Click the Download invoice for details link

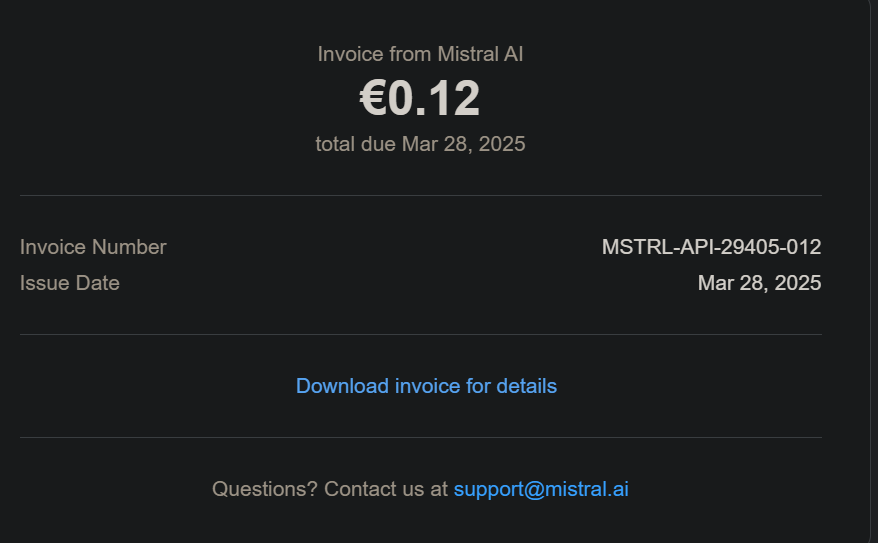tap(426, 386)
